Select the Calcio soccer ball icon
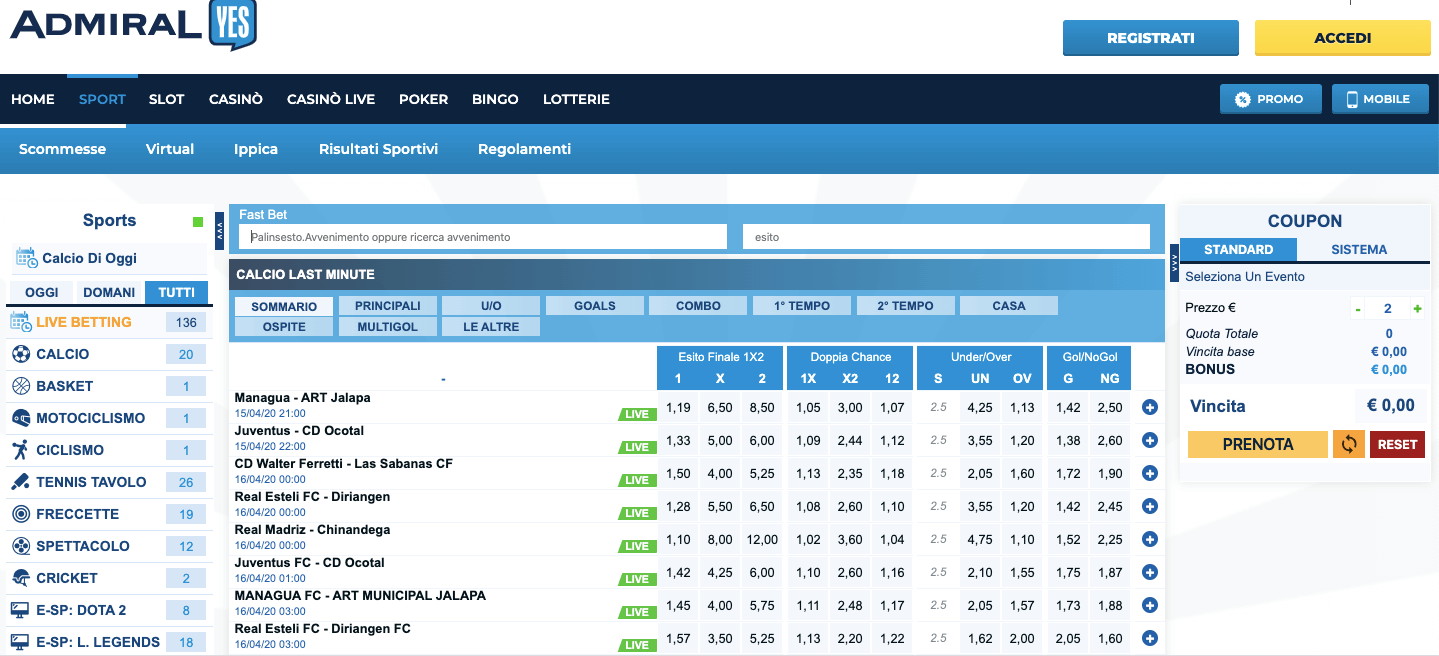This screenshot has height=656, width=1439. click(20, 354)
